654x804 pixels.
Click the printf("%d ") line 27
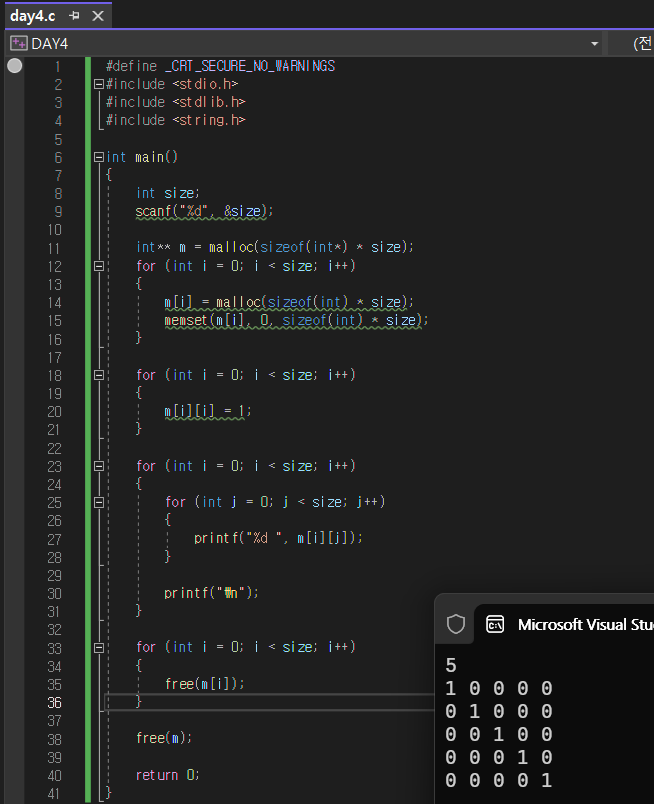click(278, 538)
